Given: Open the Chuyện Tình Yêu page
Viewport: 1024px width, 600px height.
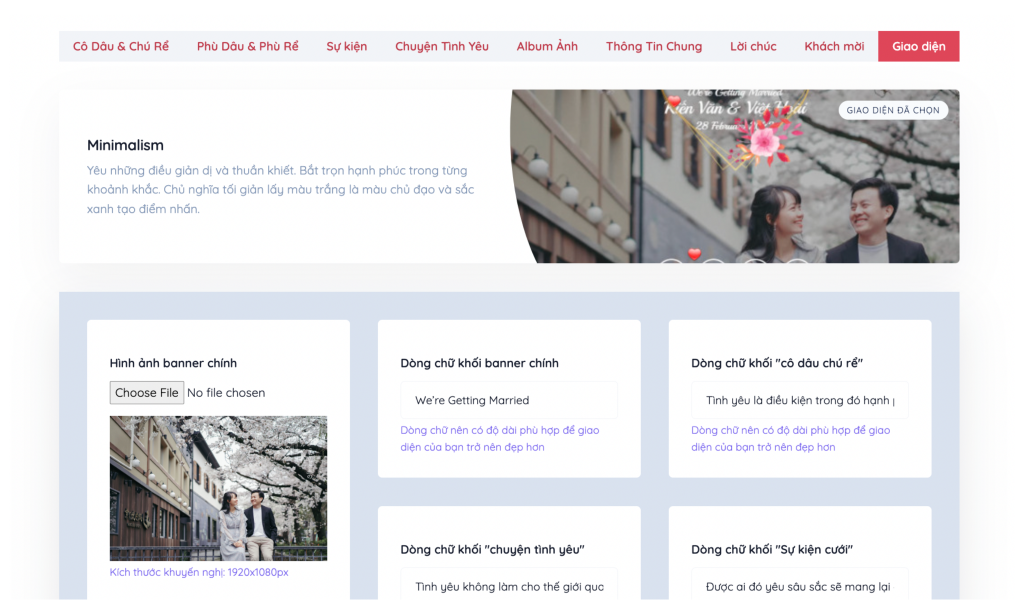Looking at the screenshot, I should click(441, 46).
